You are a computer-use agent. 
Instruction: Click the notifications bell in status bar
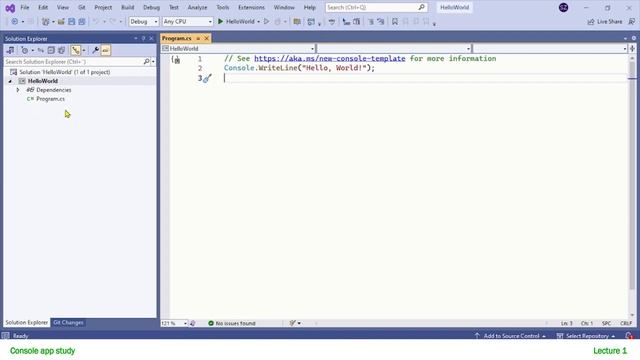click(x=629, y=336)
